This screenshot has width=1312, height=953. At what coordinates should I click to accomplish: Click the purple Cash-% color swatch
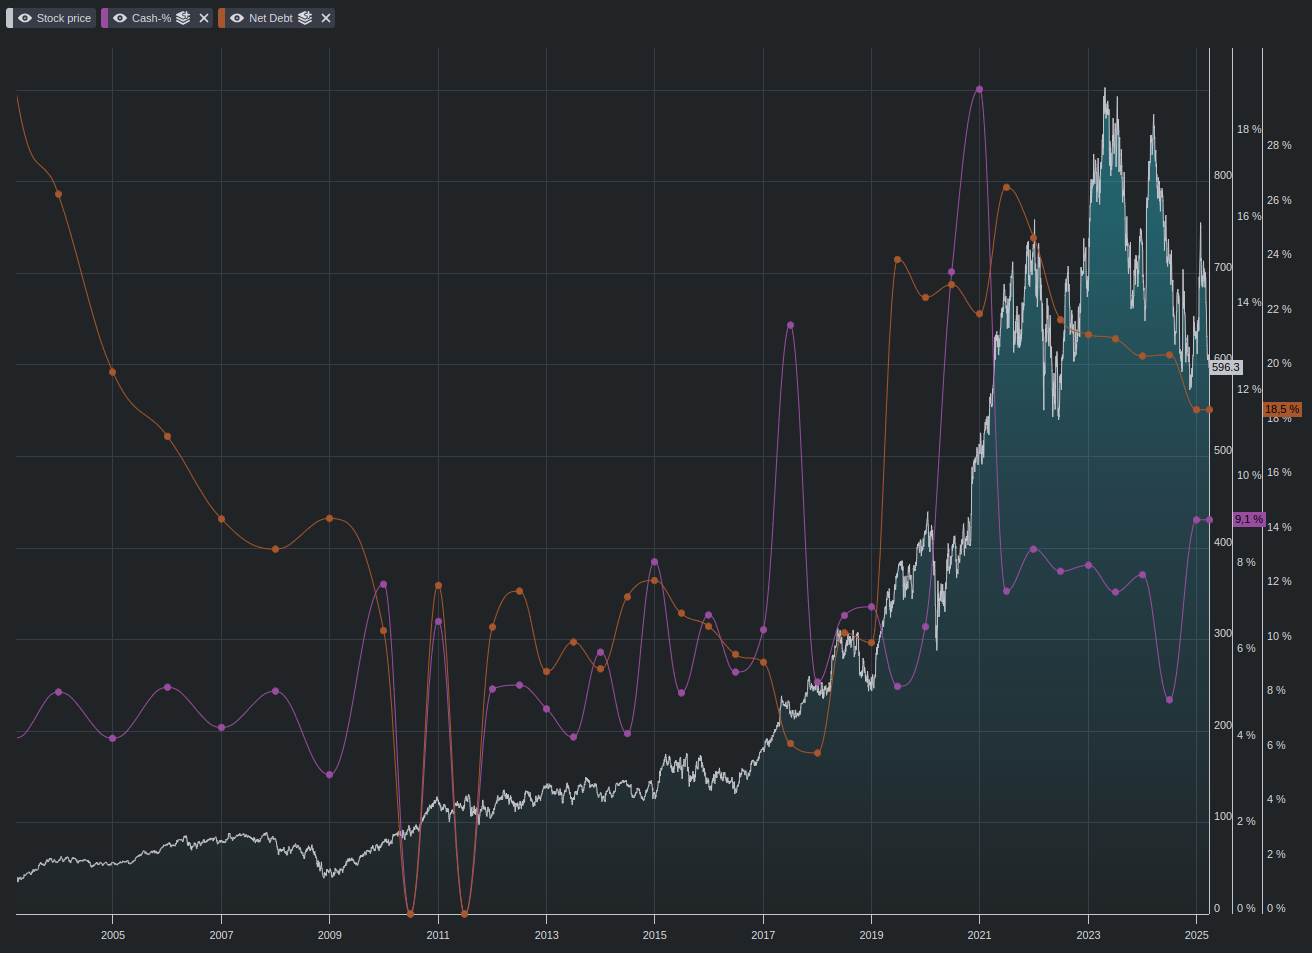tap(105, 18)
